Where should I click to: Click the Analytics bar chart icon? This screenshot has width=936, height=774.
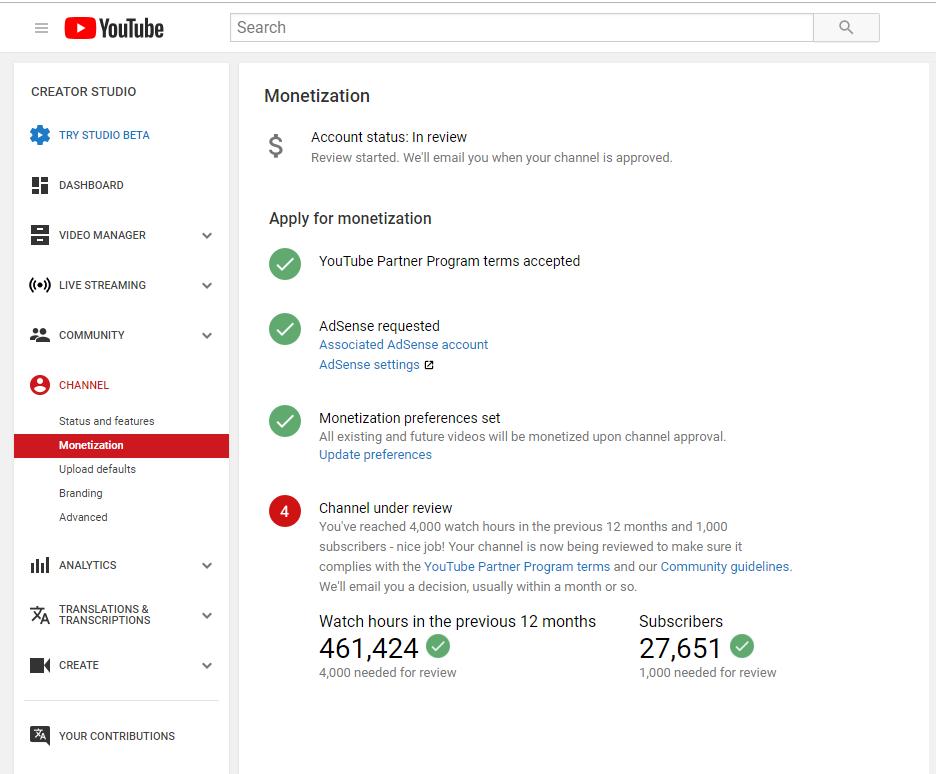tap(40, 565)
